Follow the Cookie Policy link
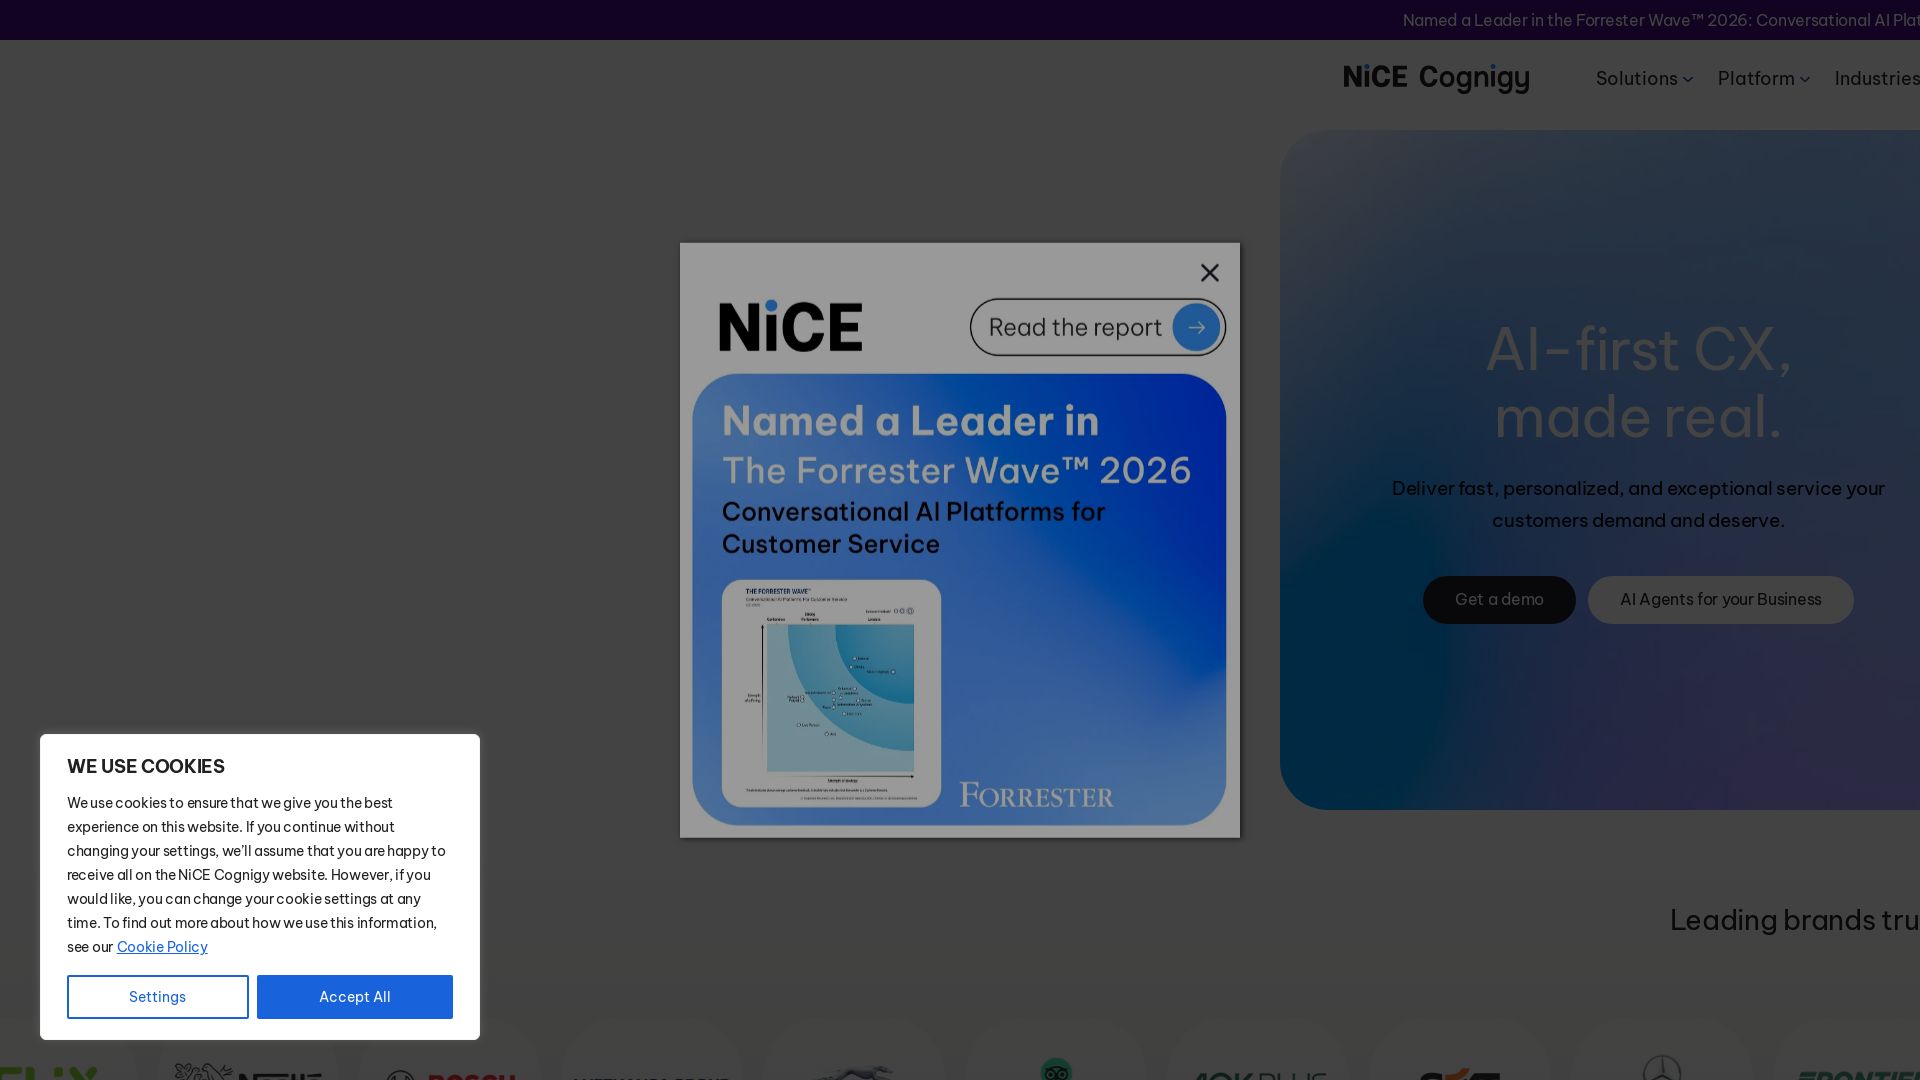Image resolution: width=1920 pixels, height=1080 pixels. 162,947
